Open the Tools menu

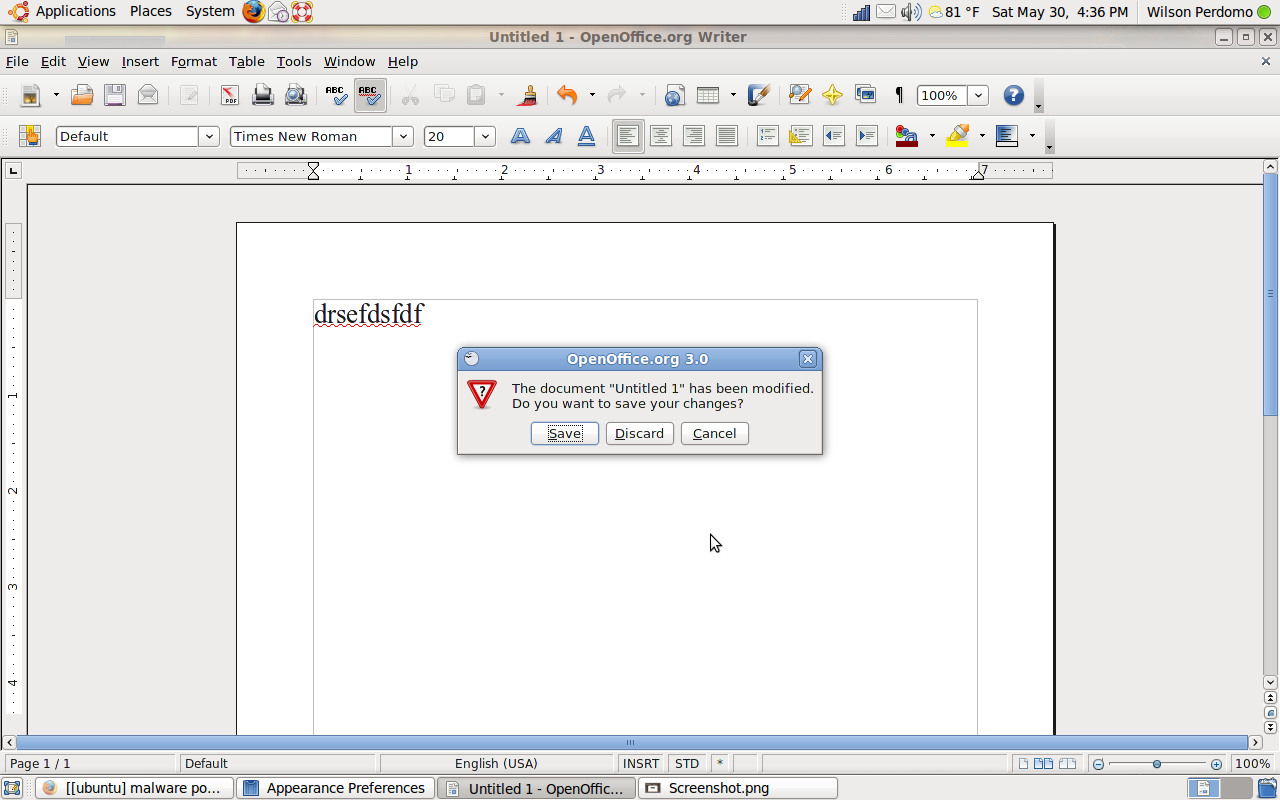click(294, 61)
